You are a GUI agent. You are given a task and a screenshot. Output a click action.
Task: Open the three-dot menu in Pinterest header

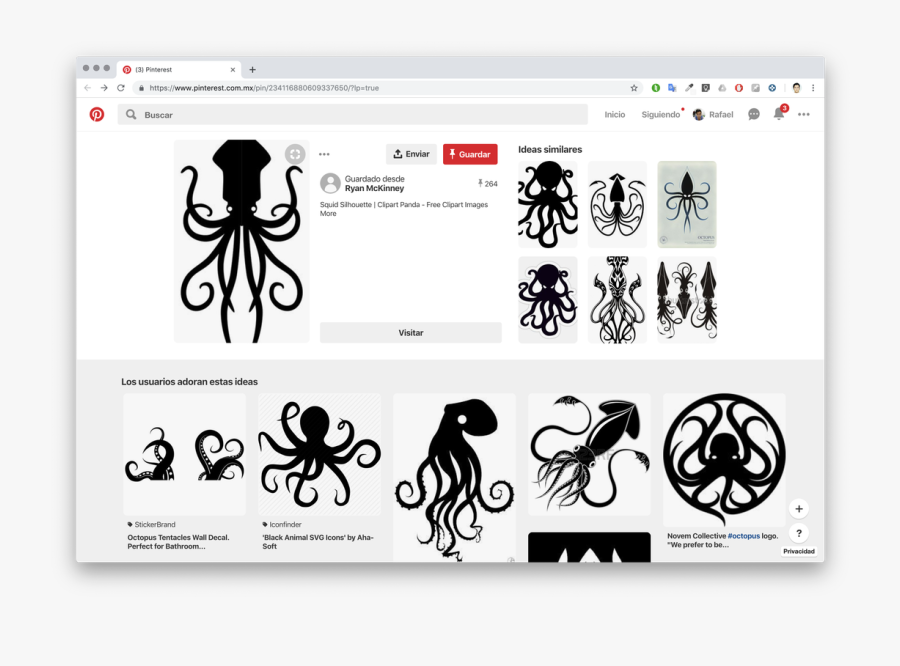coord(804,114)
